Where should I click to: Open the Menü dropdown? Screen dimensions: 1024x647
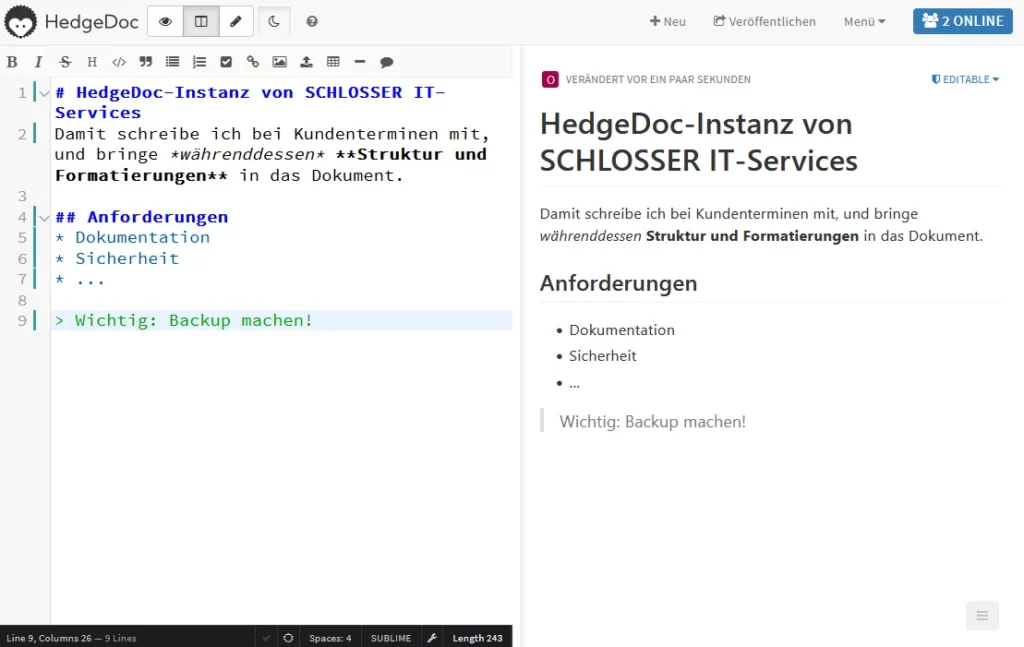864,22
